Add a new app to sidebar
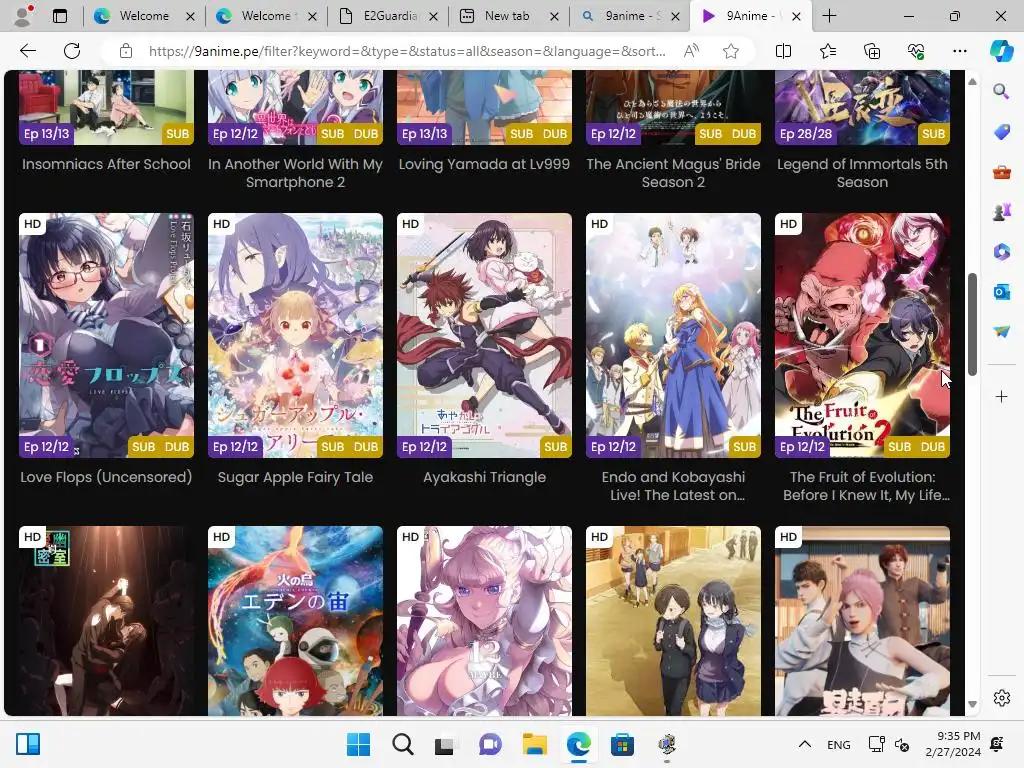 1001,396
